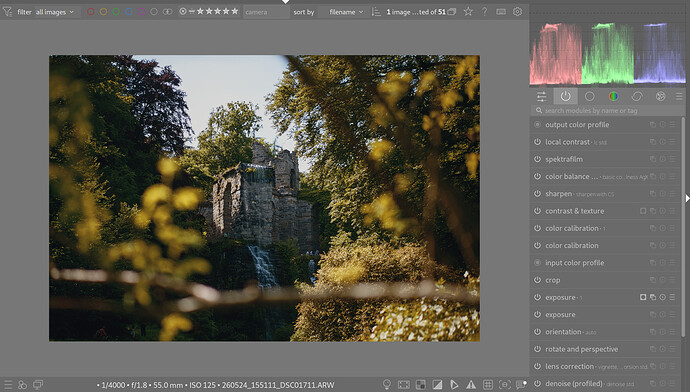Click the rating filter circle icon
Screen dimensions: 690x392
(183, 11)
